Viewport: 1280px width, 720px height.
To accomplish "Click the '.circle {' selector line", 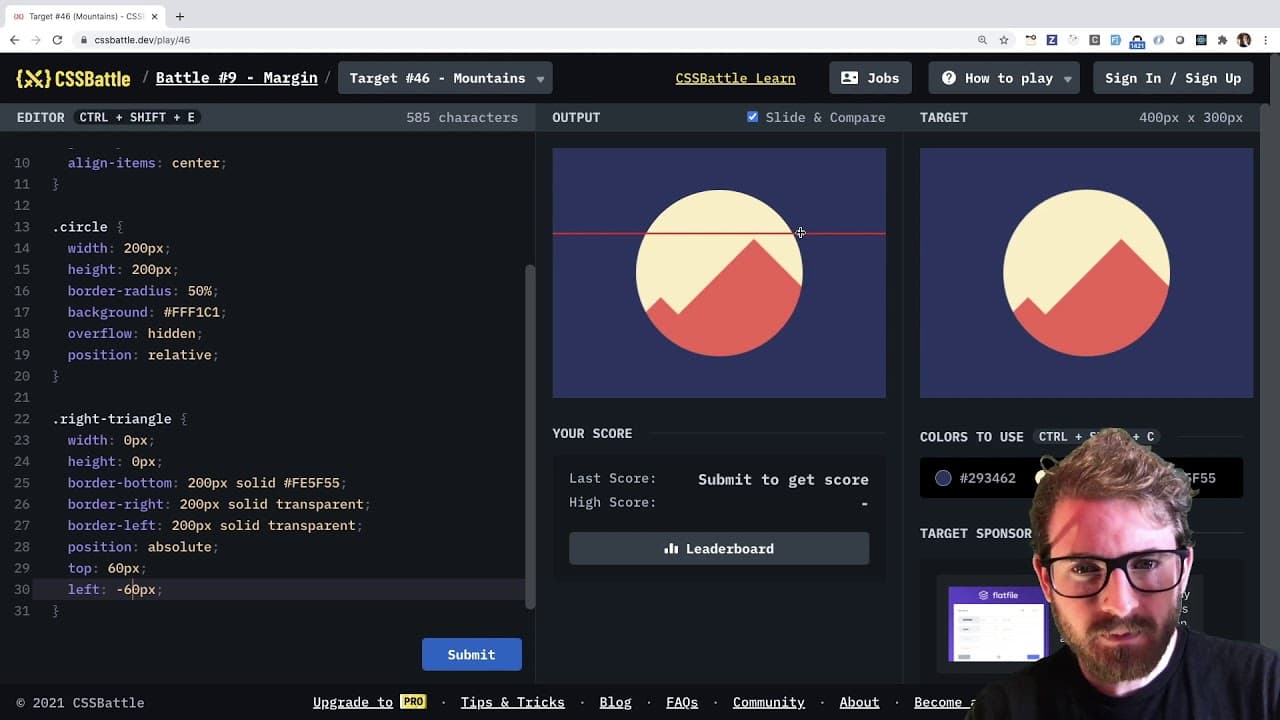I will [x=87, y=227].
